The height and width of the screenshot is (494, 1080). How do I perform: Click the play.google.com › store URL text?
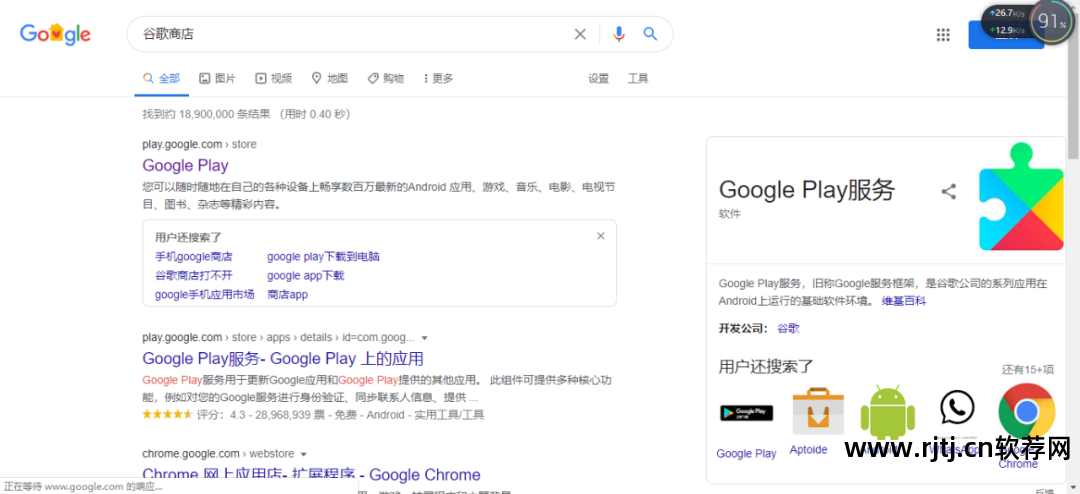[x=199, y=144]
